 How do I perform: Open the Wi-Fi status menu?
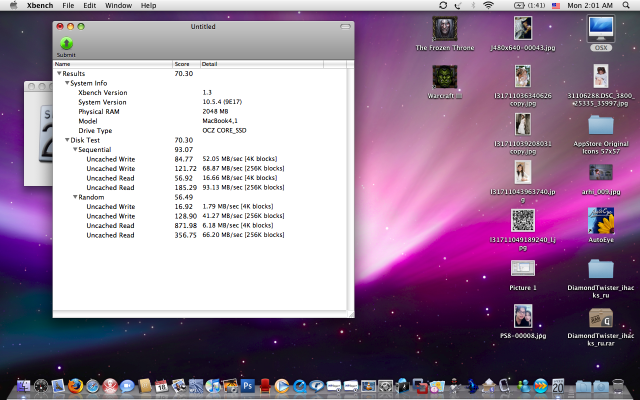(488, 6)
